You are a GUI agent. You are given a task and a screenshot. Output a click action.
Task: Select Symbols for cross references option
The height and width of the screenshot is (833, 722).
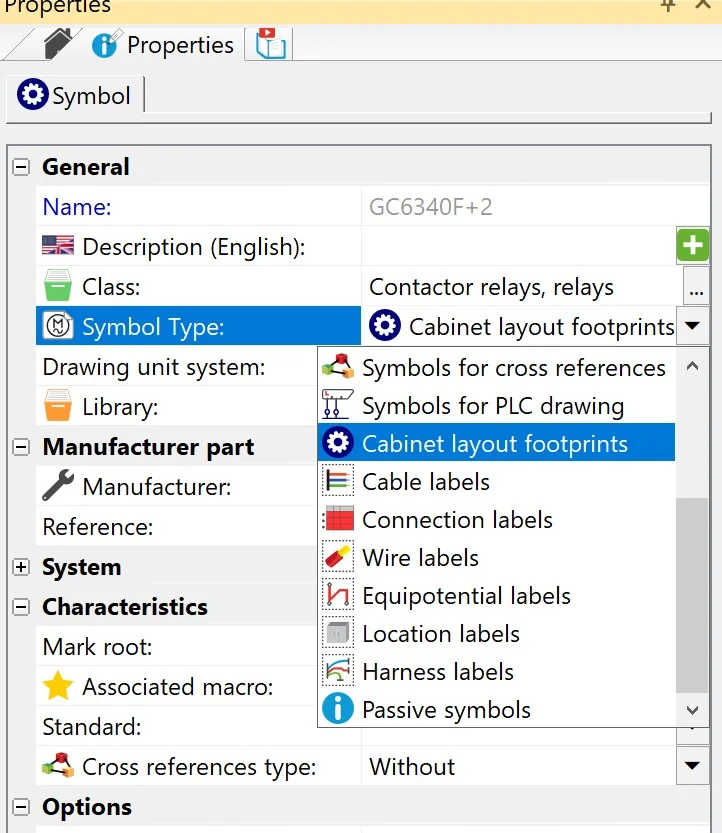(x=513, y=368)
